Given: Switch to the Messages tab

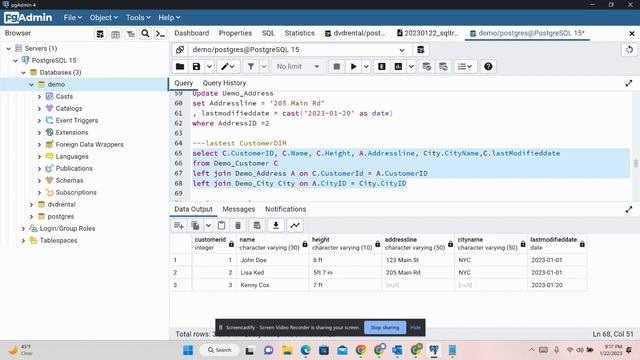Looking at the screenshot, I should [239, 209].
